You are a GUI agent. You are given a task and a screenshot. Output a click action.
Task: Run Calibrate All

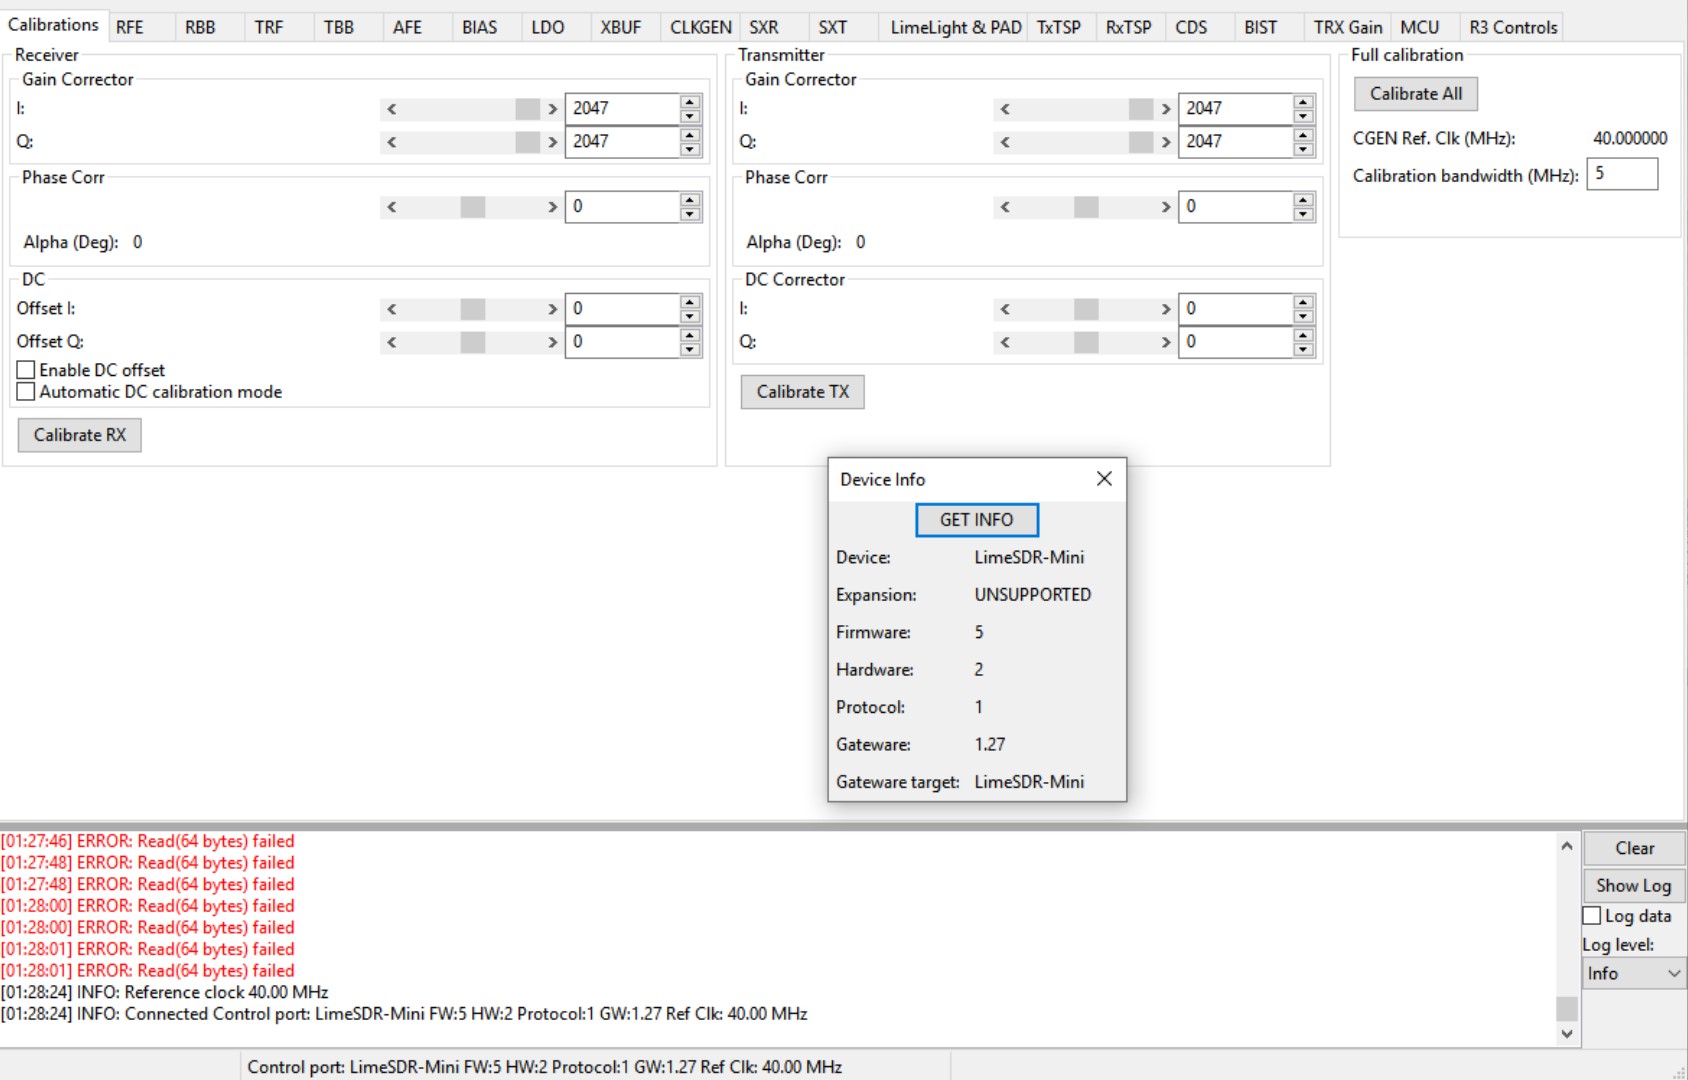pos(1416,94)
